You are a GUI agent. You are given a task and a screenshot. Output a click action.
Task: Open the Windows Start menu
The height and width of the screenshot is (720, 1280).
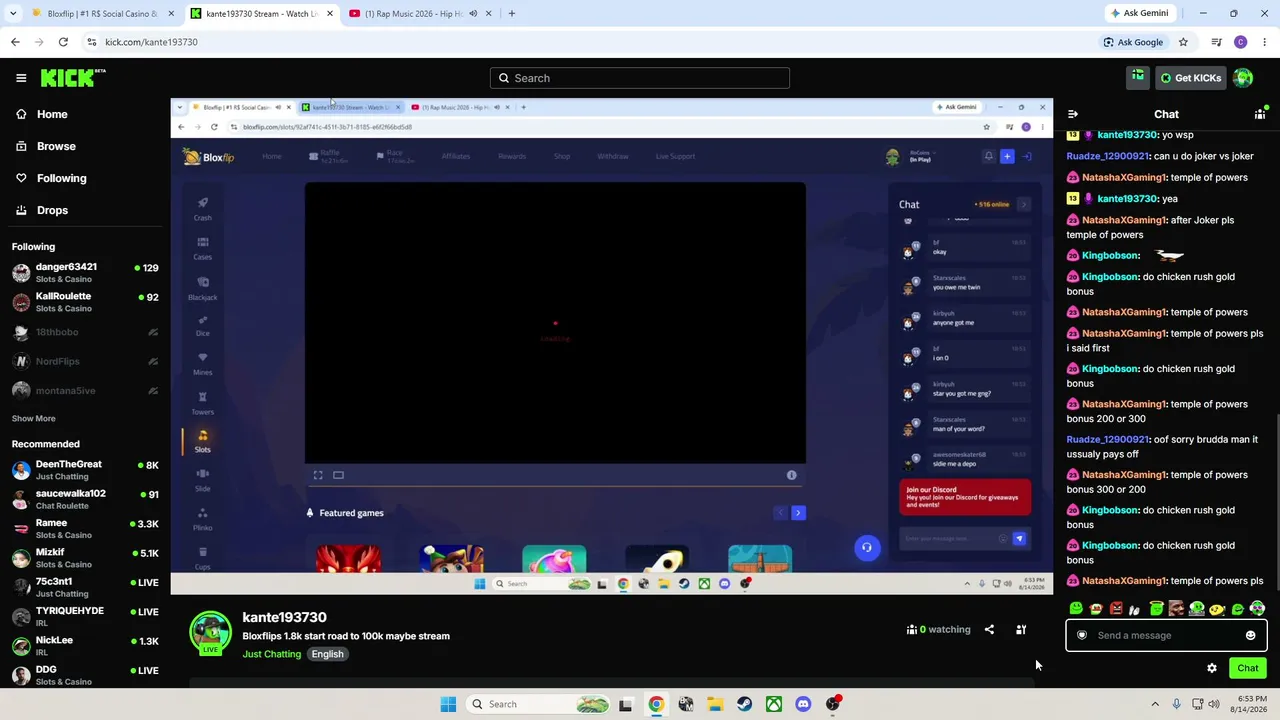(448, 704)
